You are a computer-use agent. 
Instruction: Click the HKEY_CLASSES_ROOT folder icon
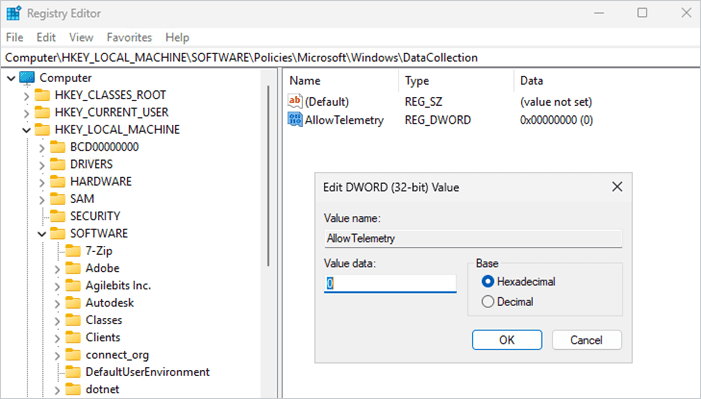42,95
